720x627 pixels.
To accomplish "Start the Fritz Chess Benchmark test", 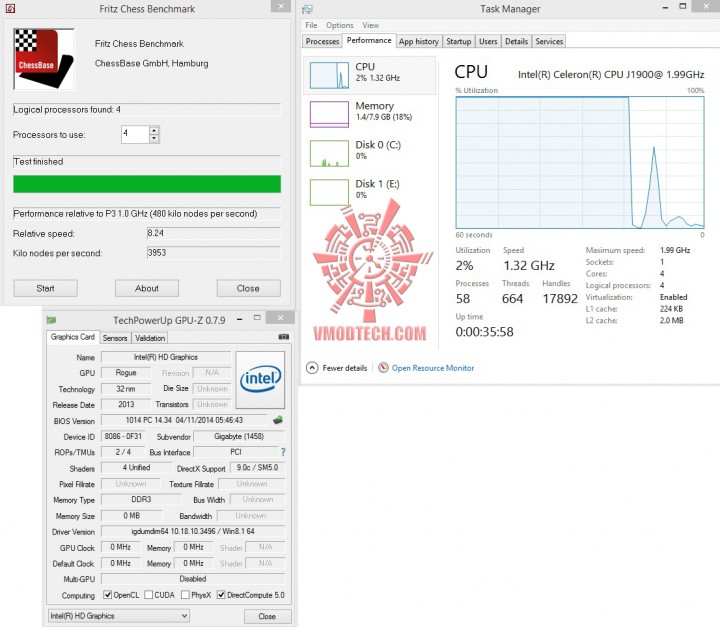I will coord(45,288).
